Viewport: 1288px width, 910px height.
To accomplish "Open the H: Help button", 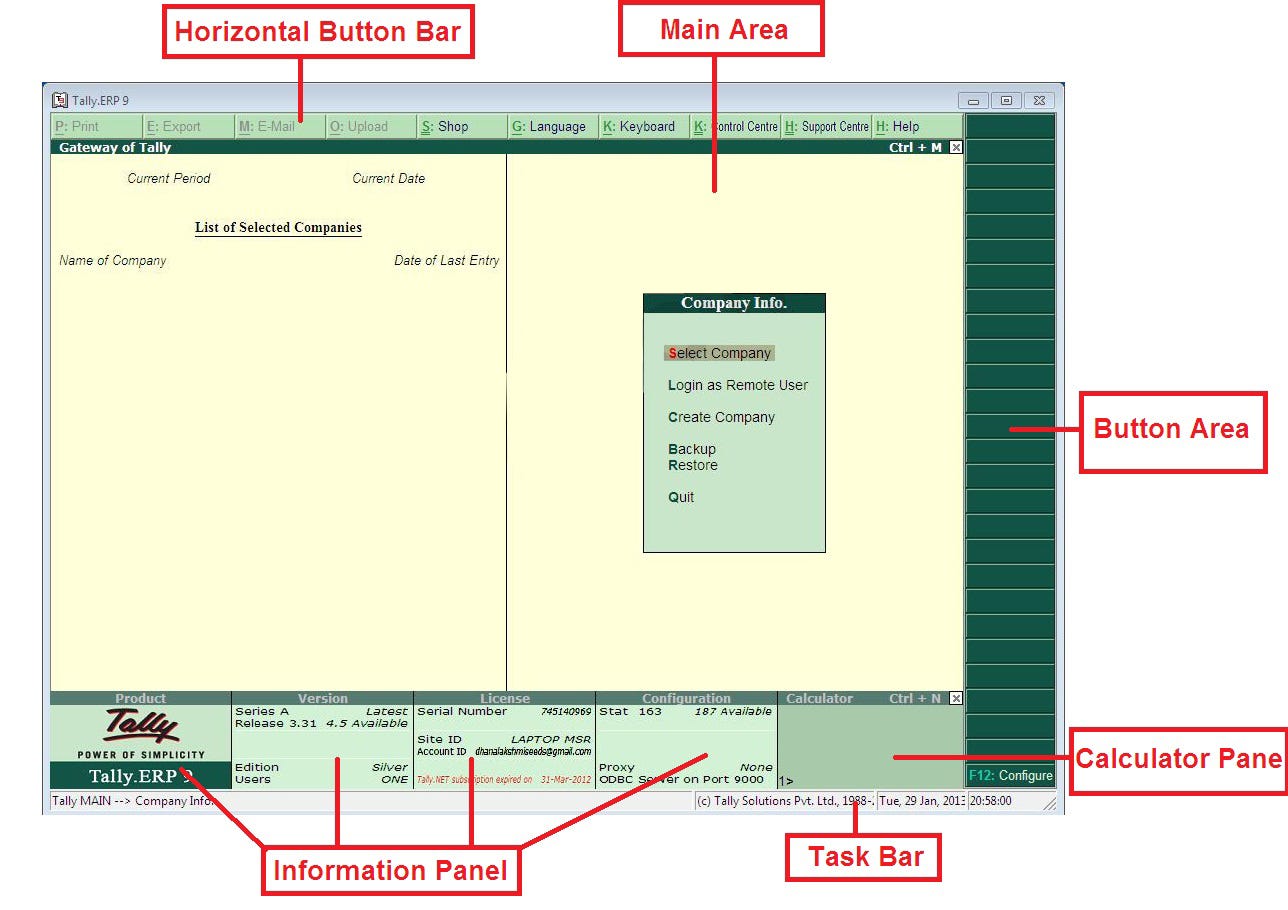I will [x=917, y=127].
